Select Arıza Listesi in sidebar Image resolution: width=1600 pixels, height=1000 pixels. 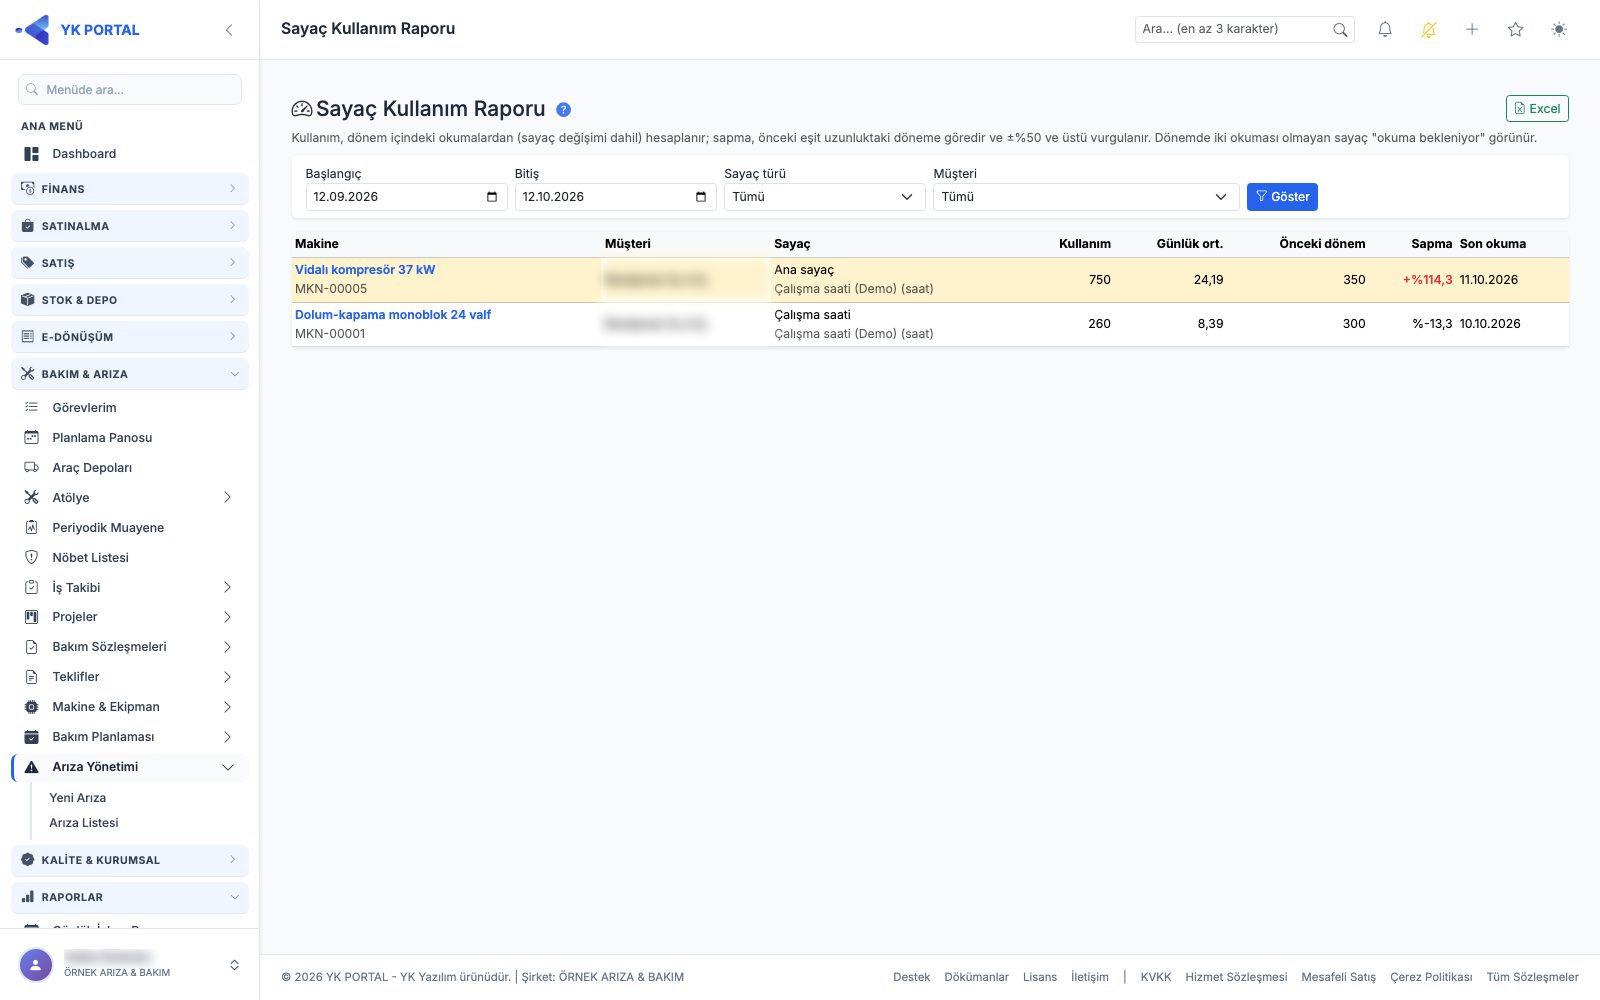point(84,823)
